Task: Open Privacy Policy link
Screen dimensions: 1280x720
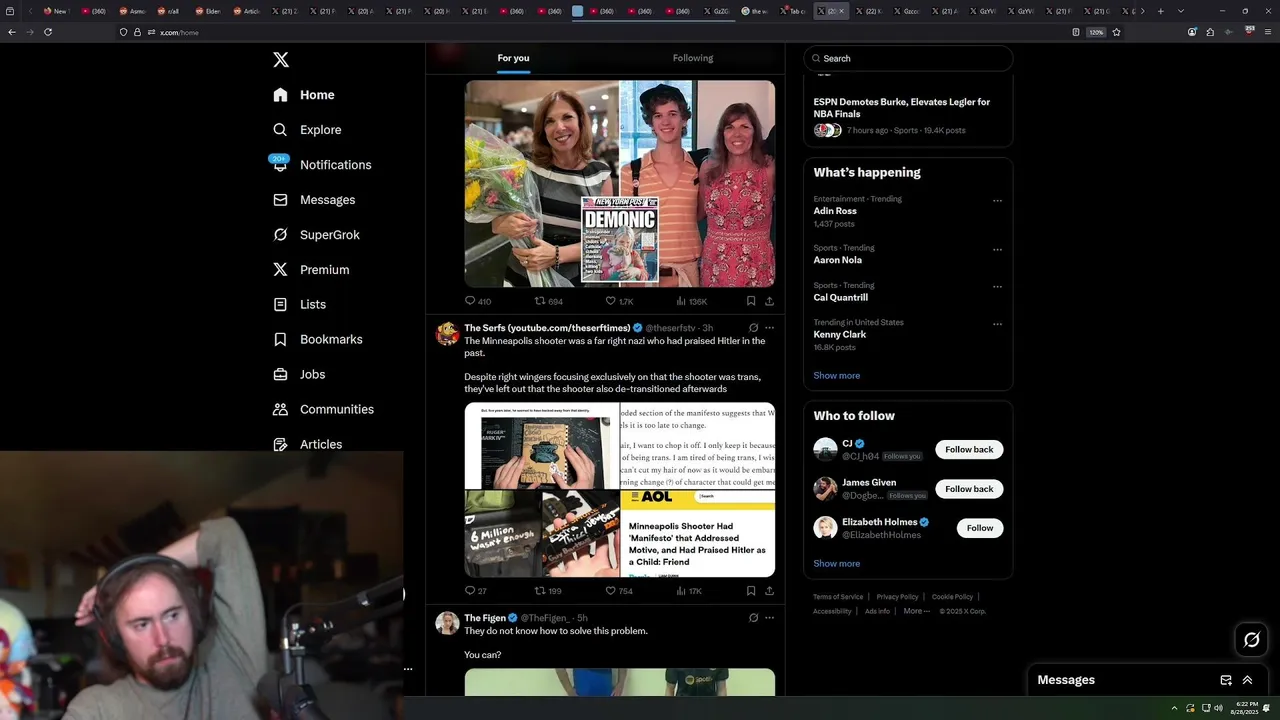Action: tap(897, 597)
